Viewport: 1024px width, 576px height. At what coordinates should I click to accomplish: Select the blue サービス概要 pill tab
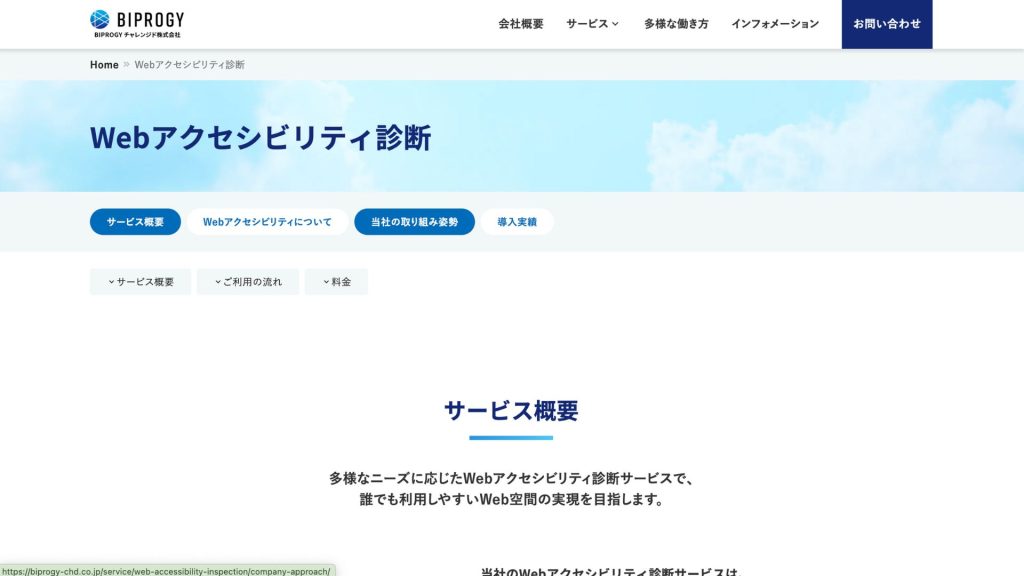pyautogui.click(x=135, y=222)
